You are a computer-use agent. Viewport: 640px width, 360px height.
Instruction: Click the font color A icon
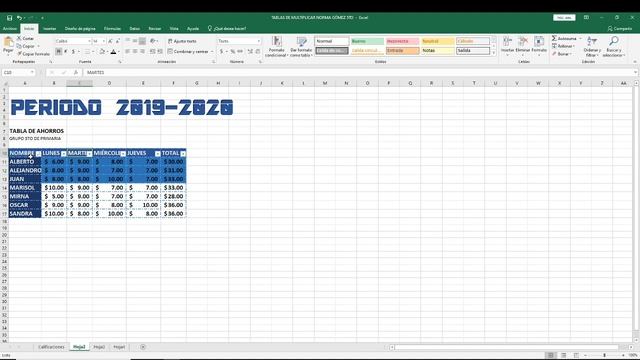pyautogui.click(x=113, y=52)
